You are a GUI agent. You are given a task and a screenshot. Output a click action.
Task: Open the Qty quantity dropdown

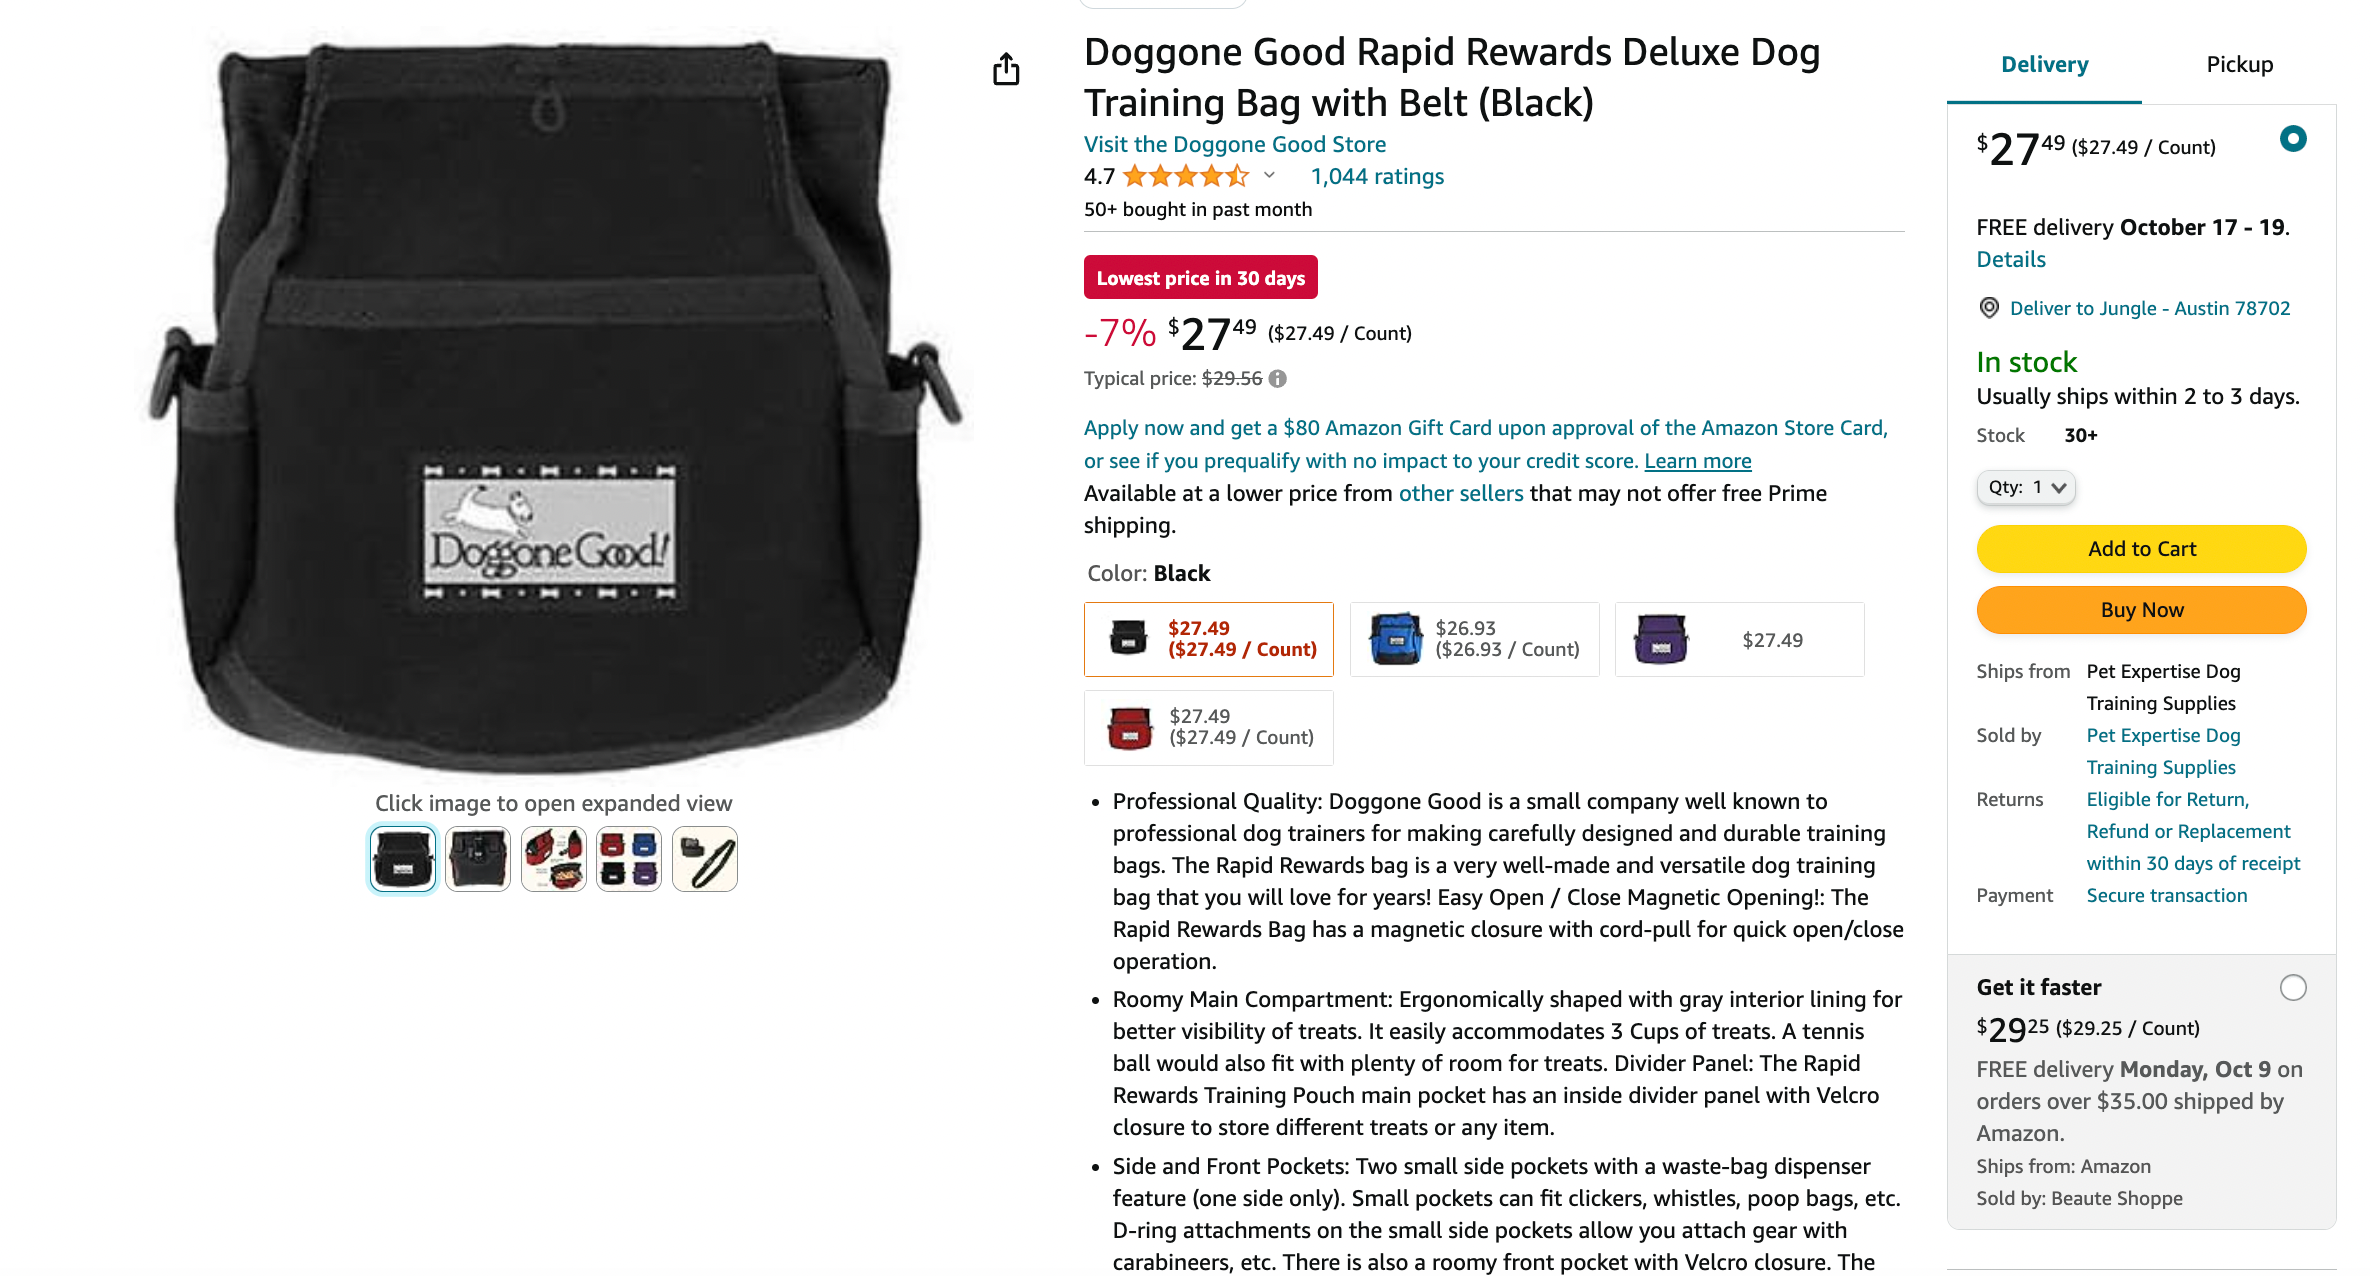2025,488
